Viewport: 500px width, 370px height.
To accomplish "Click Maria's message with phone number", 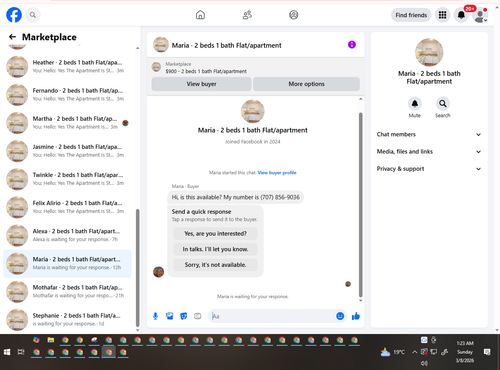I will point(236,197).
